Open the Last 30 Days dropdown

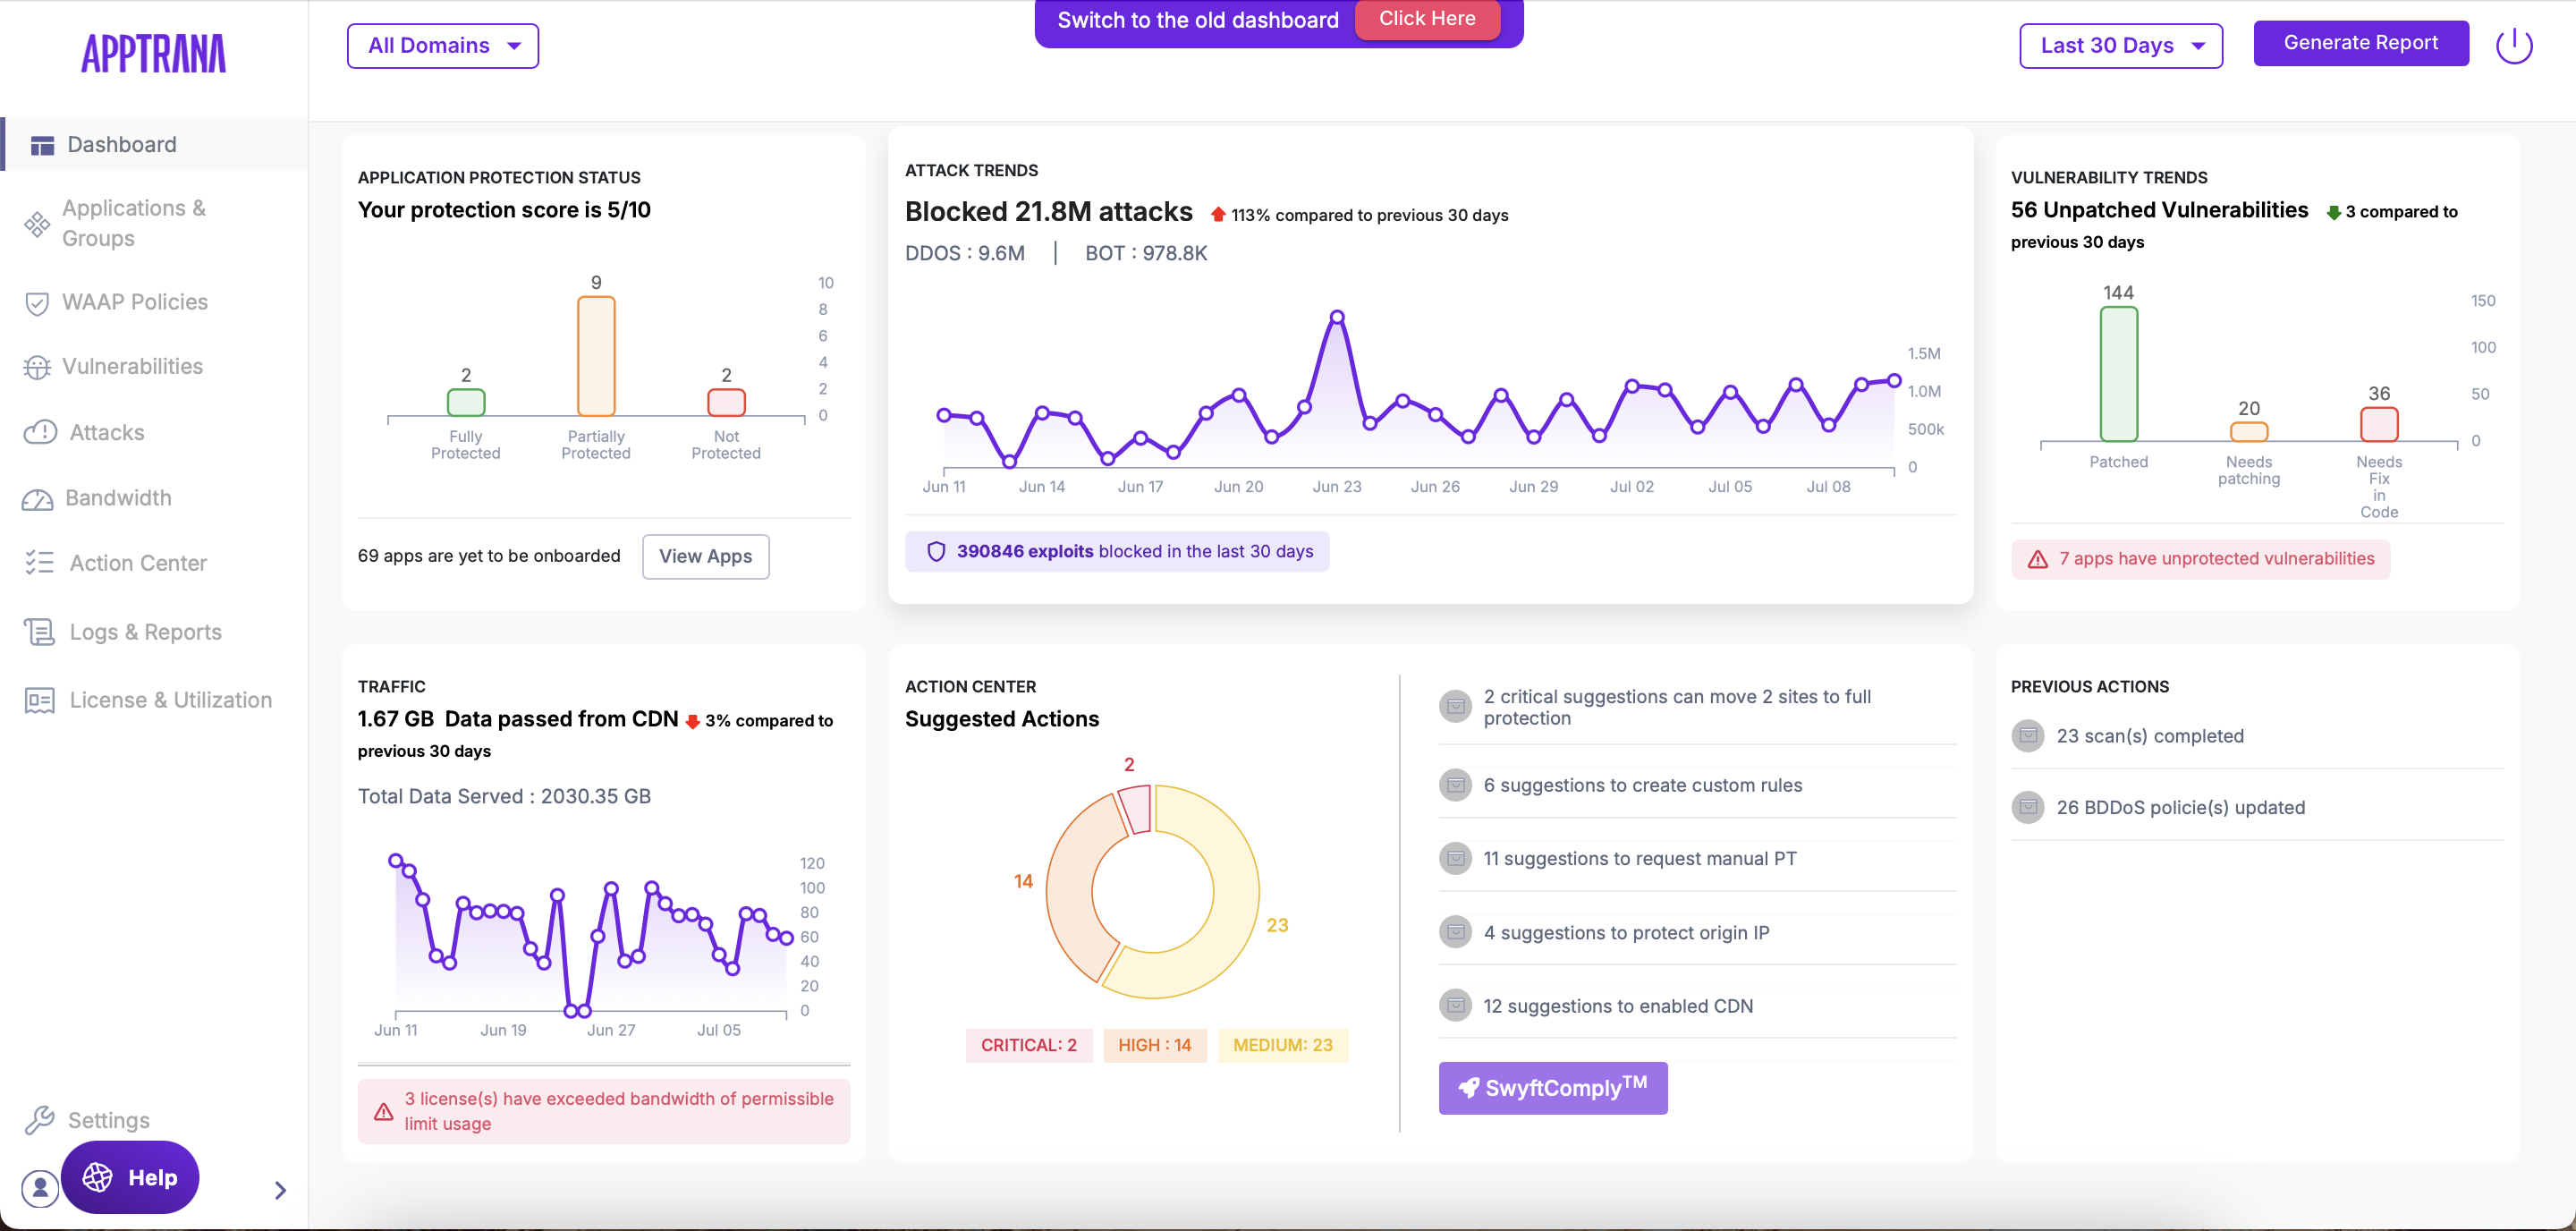click(2120, 46)
